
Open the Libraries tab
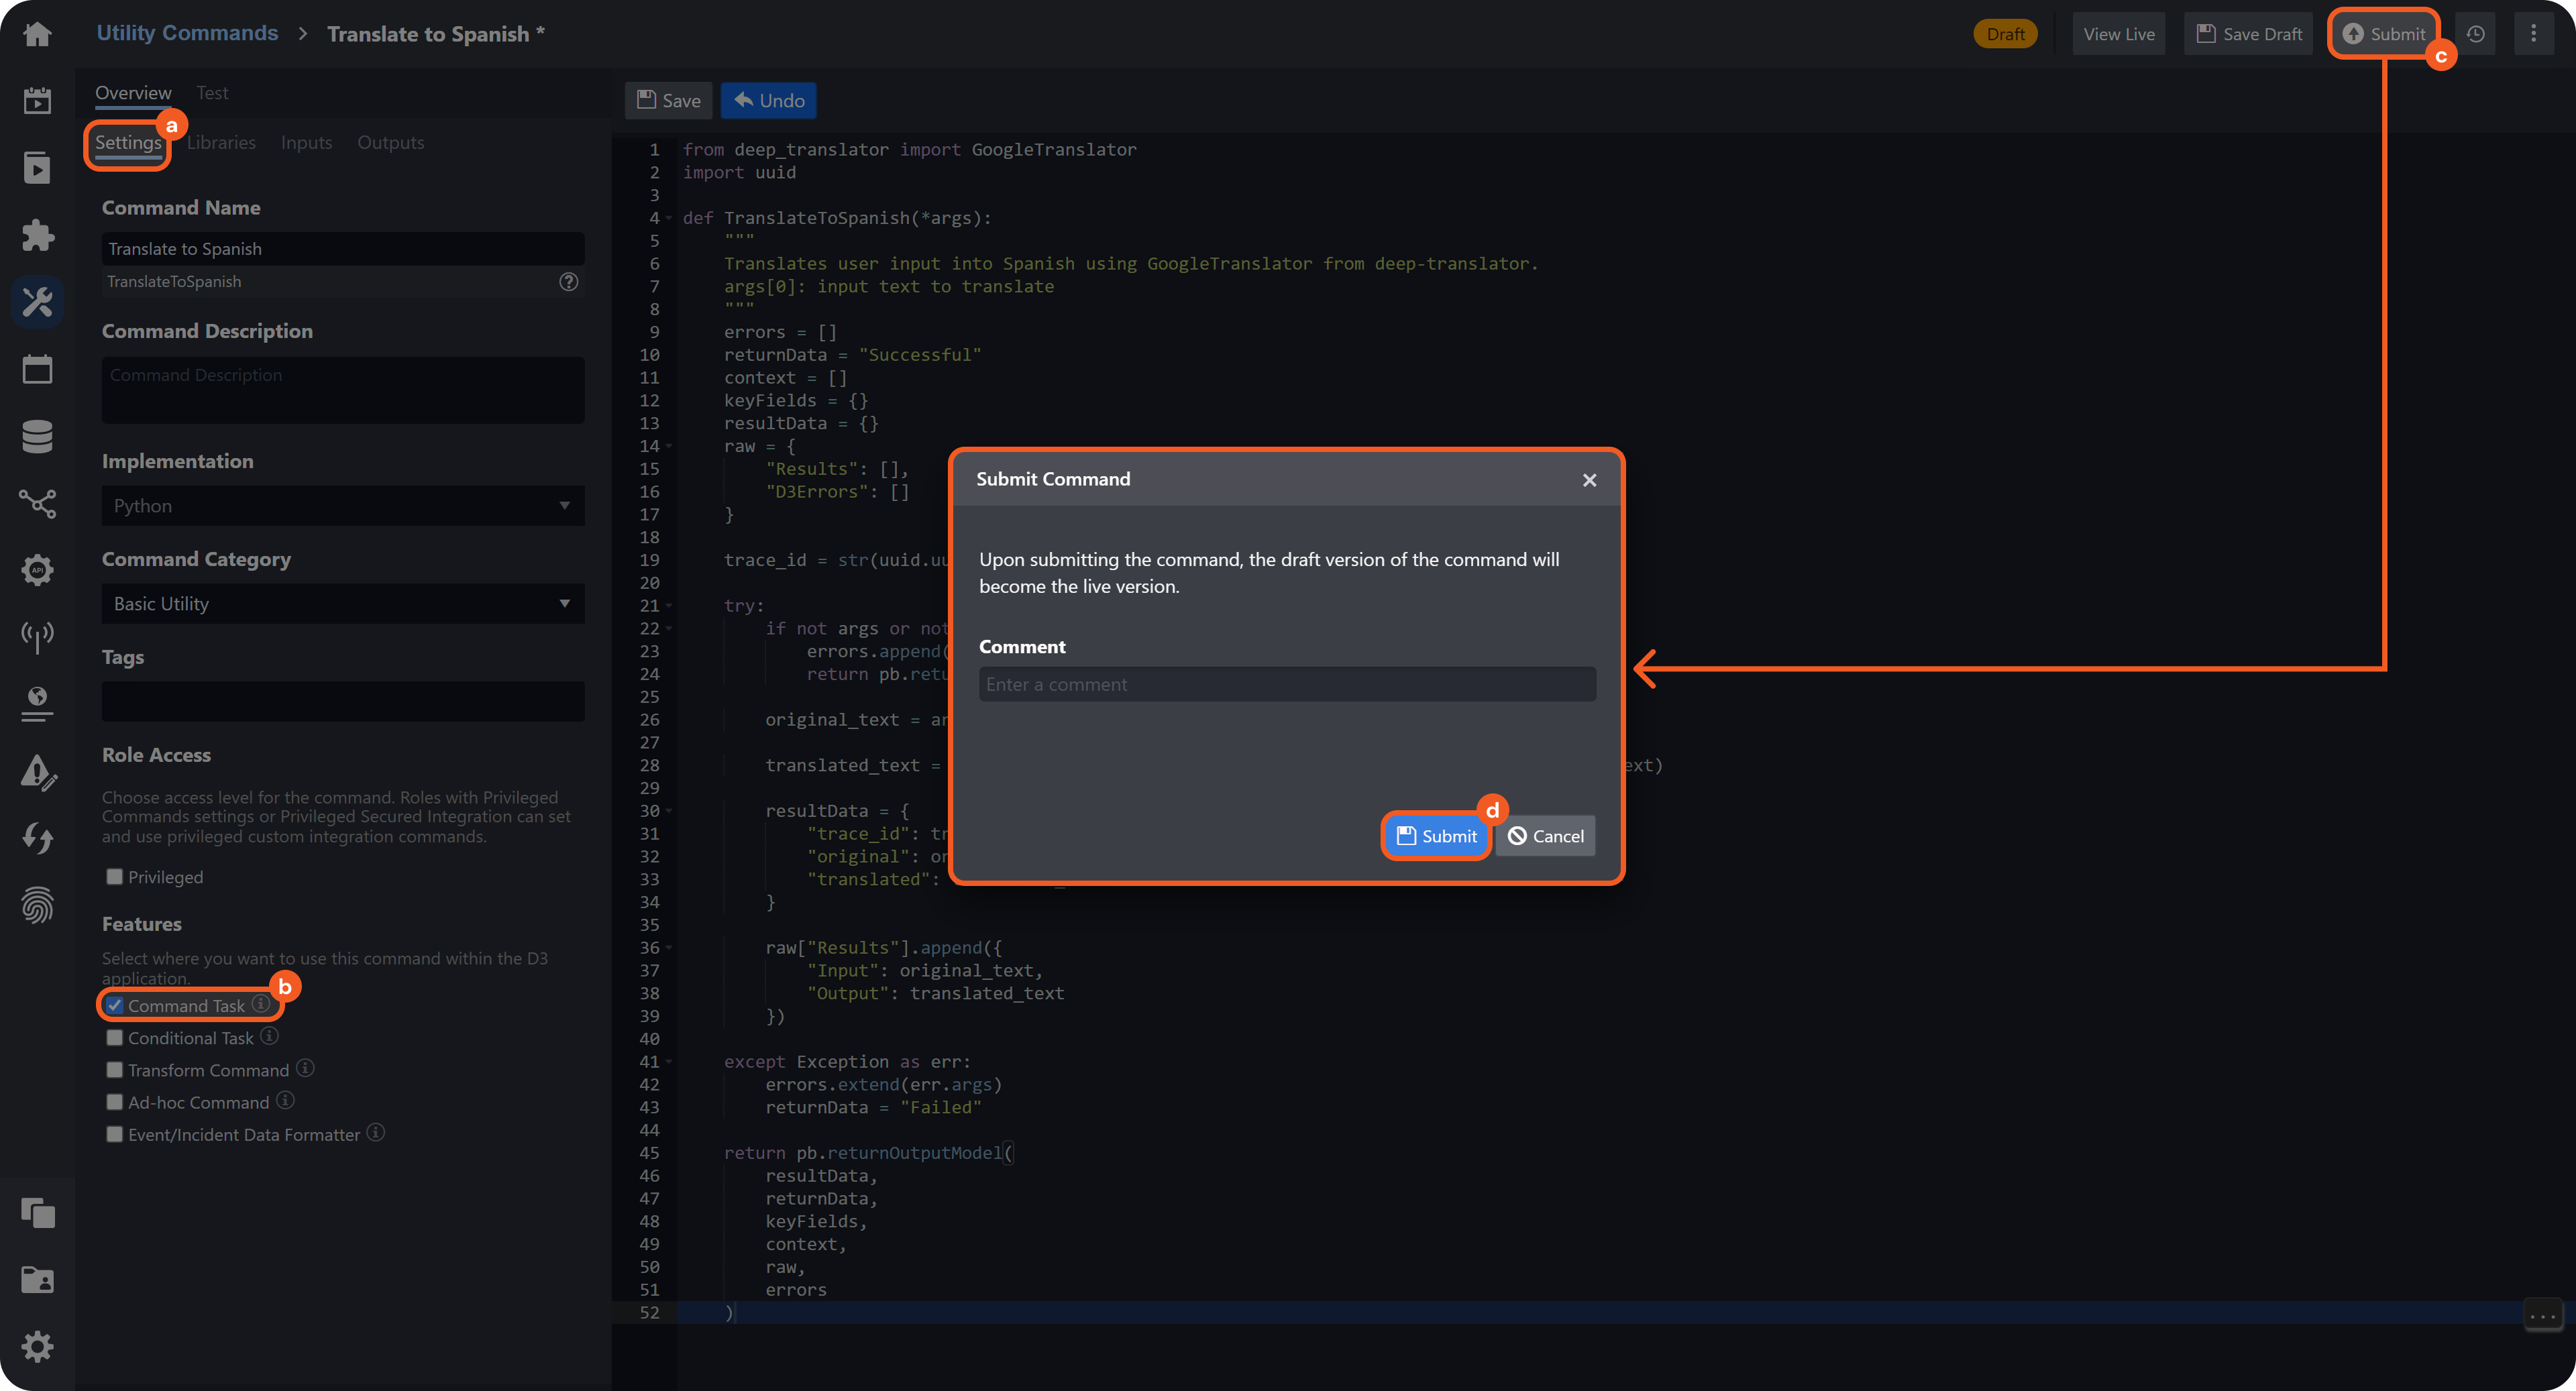pyautogui.click(x=221, y=142)
